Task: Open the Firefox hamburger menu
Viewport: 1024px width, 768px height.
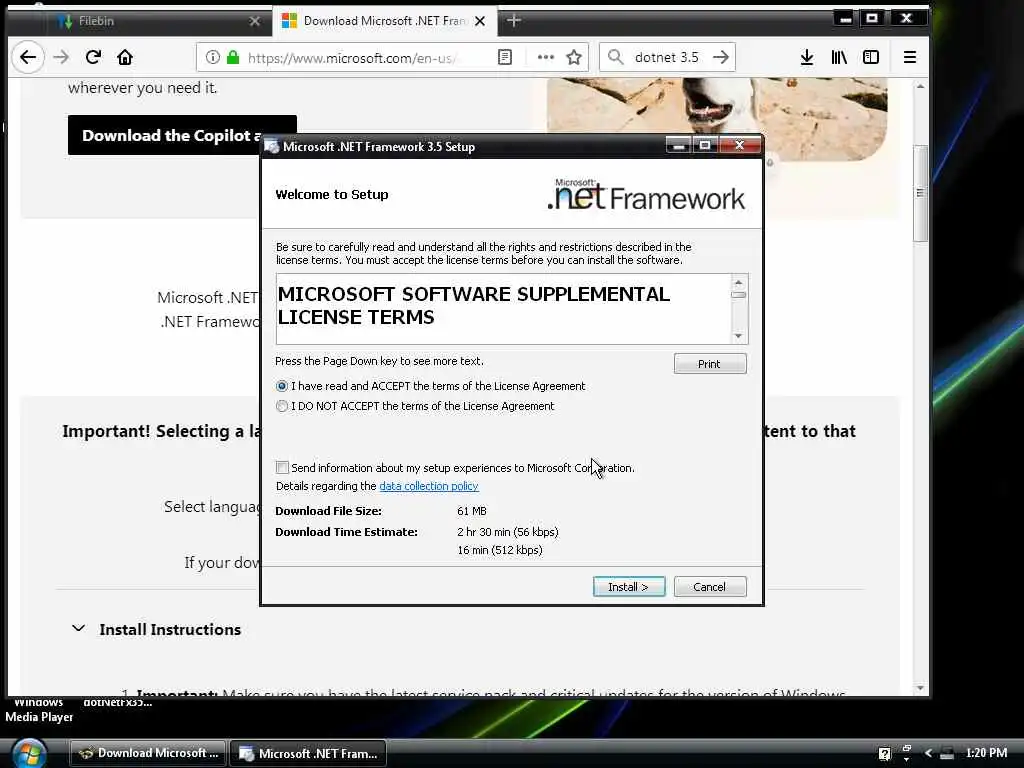Action: pyautogui.click(x=910, y=57)
